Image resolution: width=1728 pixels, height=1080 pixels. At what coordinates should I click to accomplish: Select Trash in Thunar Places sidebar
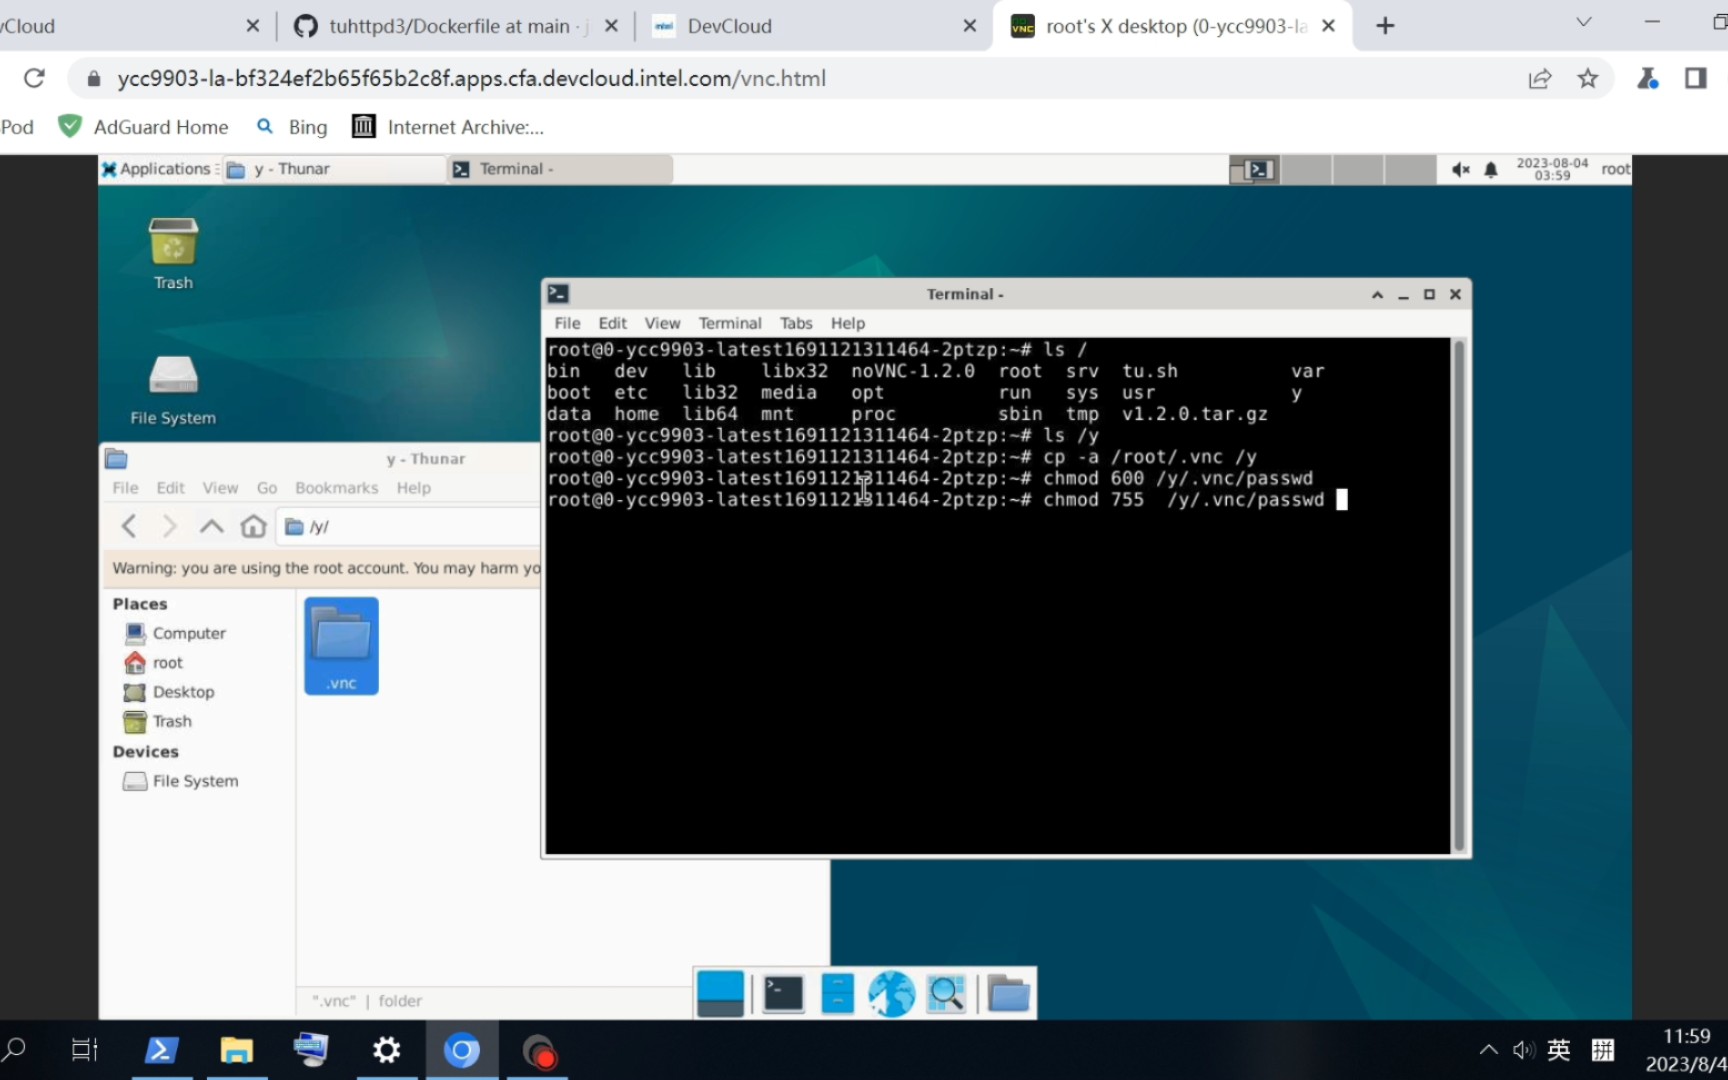(158, 721)
